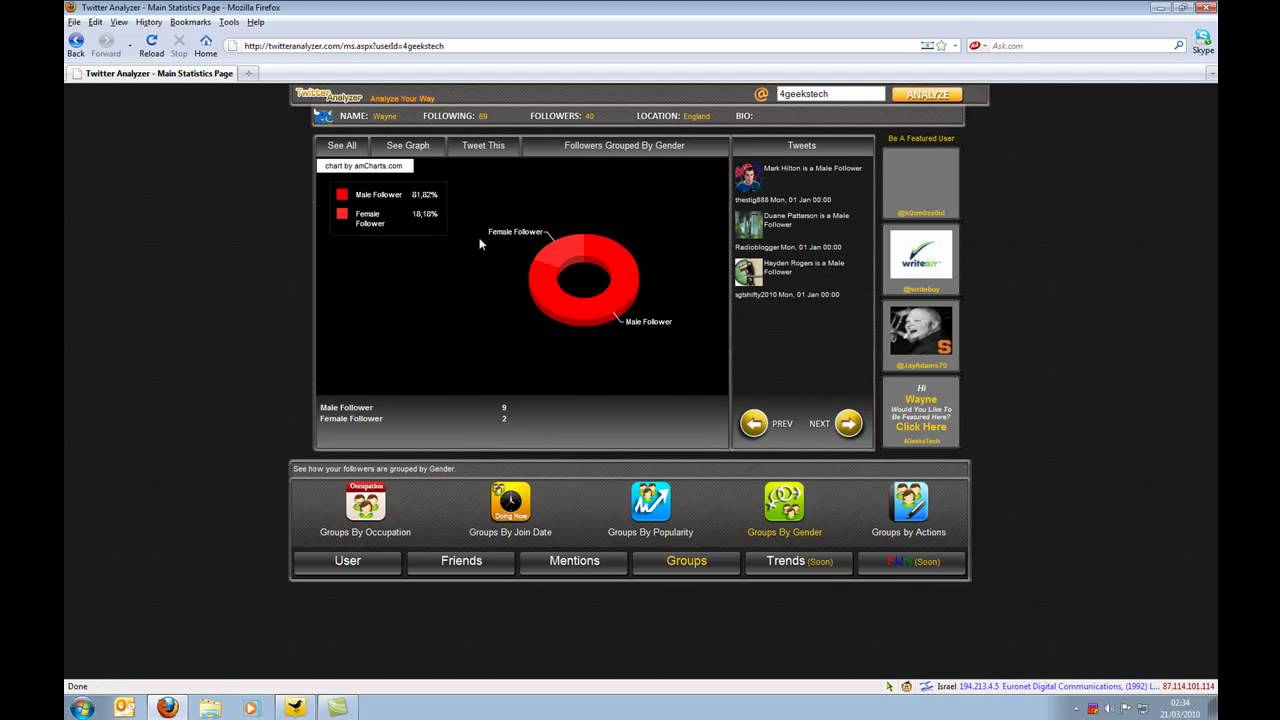Click Duane Patterson's avatar thumbnail
This screenshot has width=1280, height=720.
(748, 225)
